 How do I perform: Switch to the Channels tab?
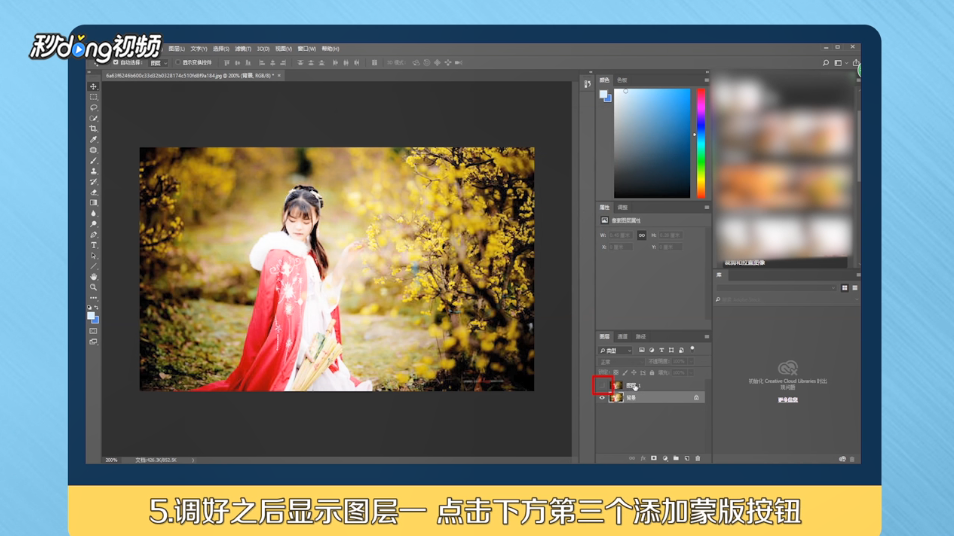point(622,336)
